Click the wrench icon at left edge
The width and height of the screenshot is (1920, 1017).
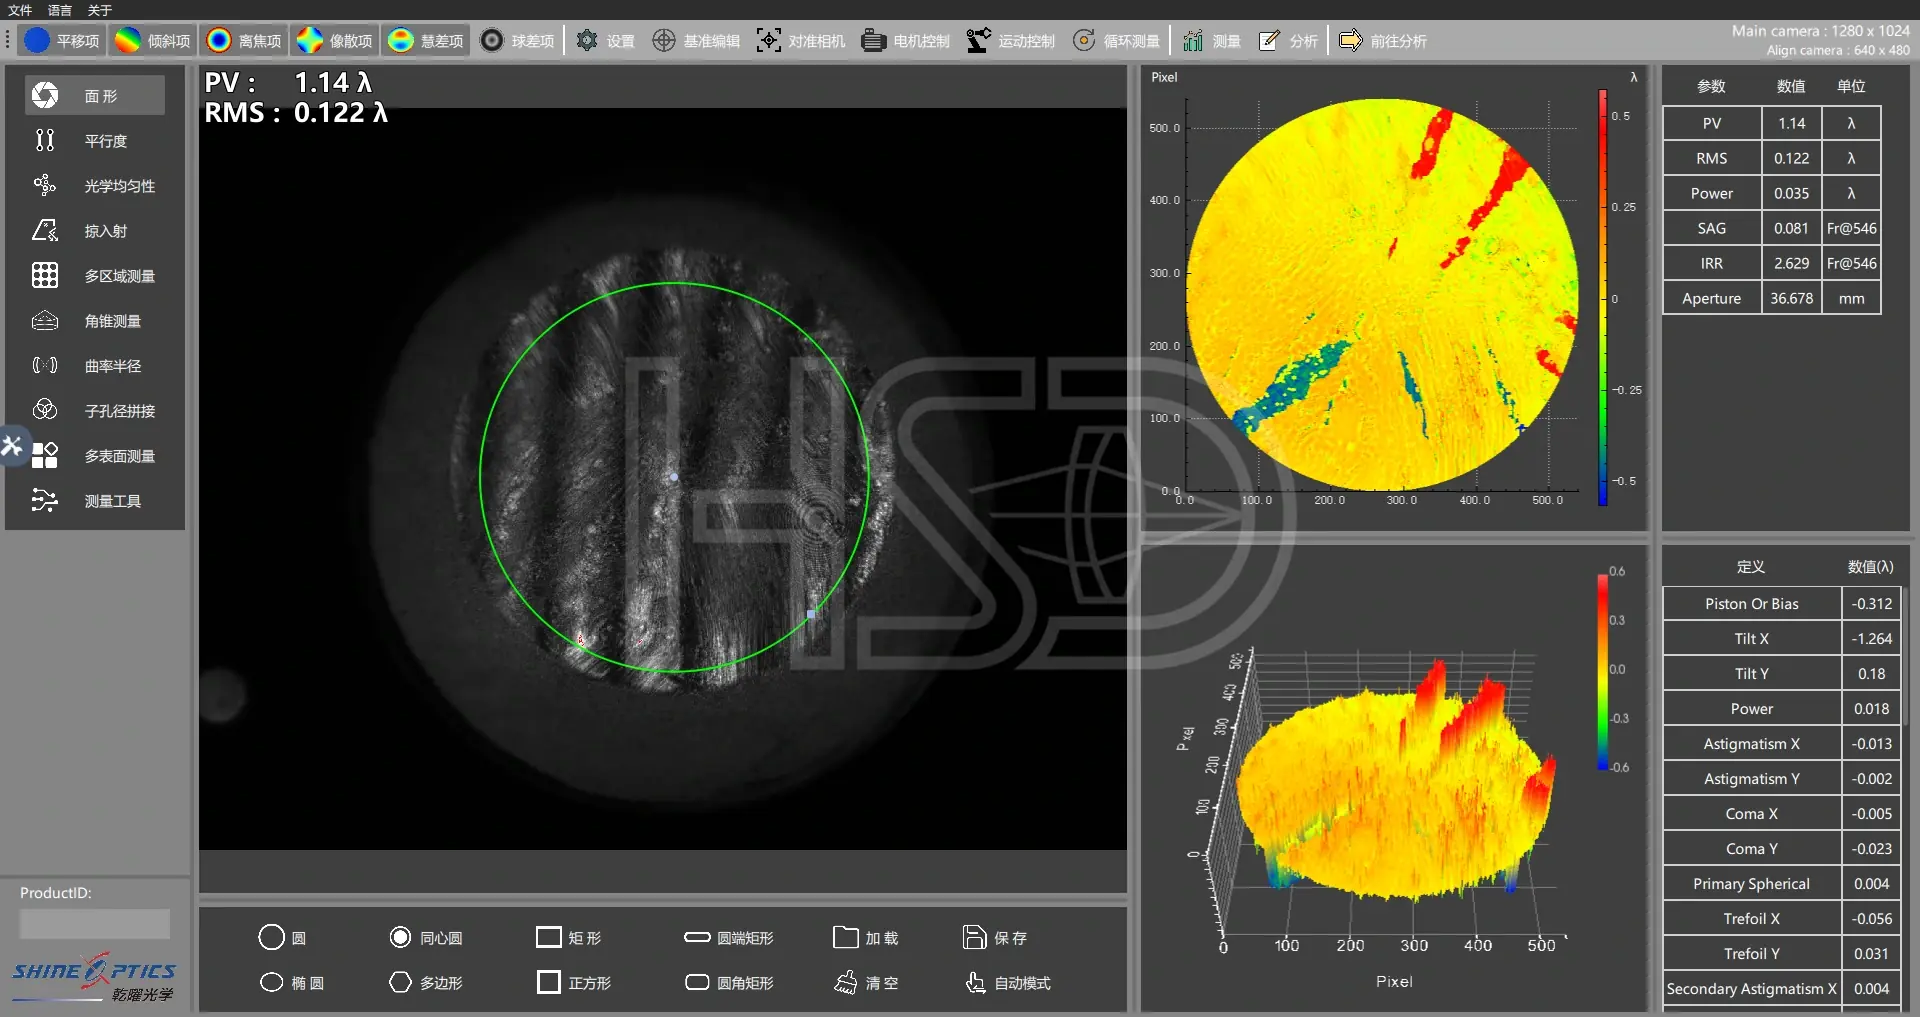pos(11,445)
